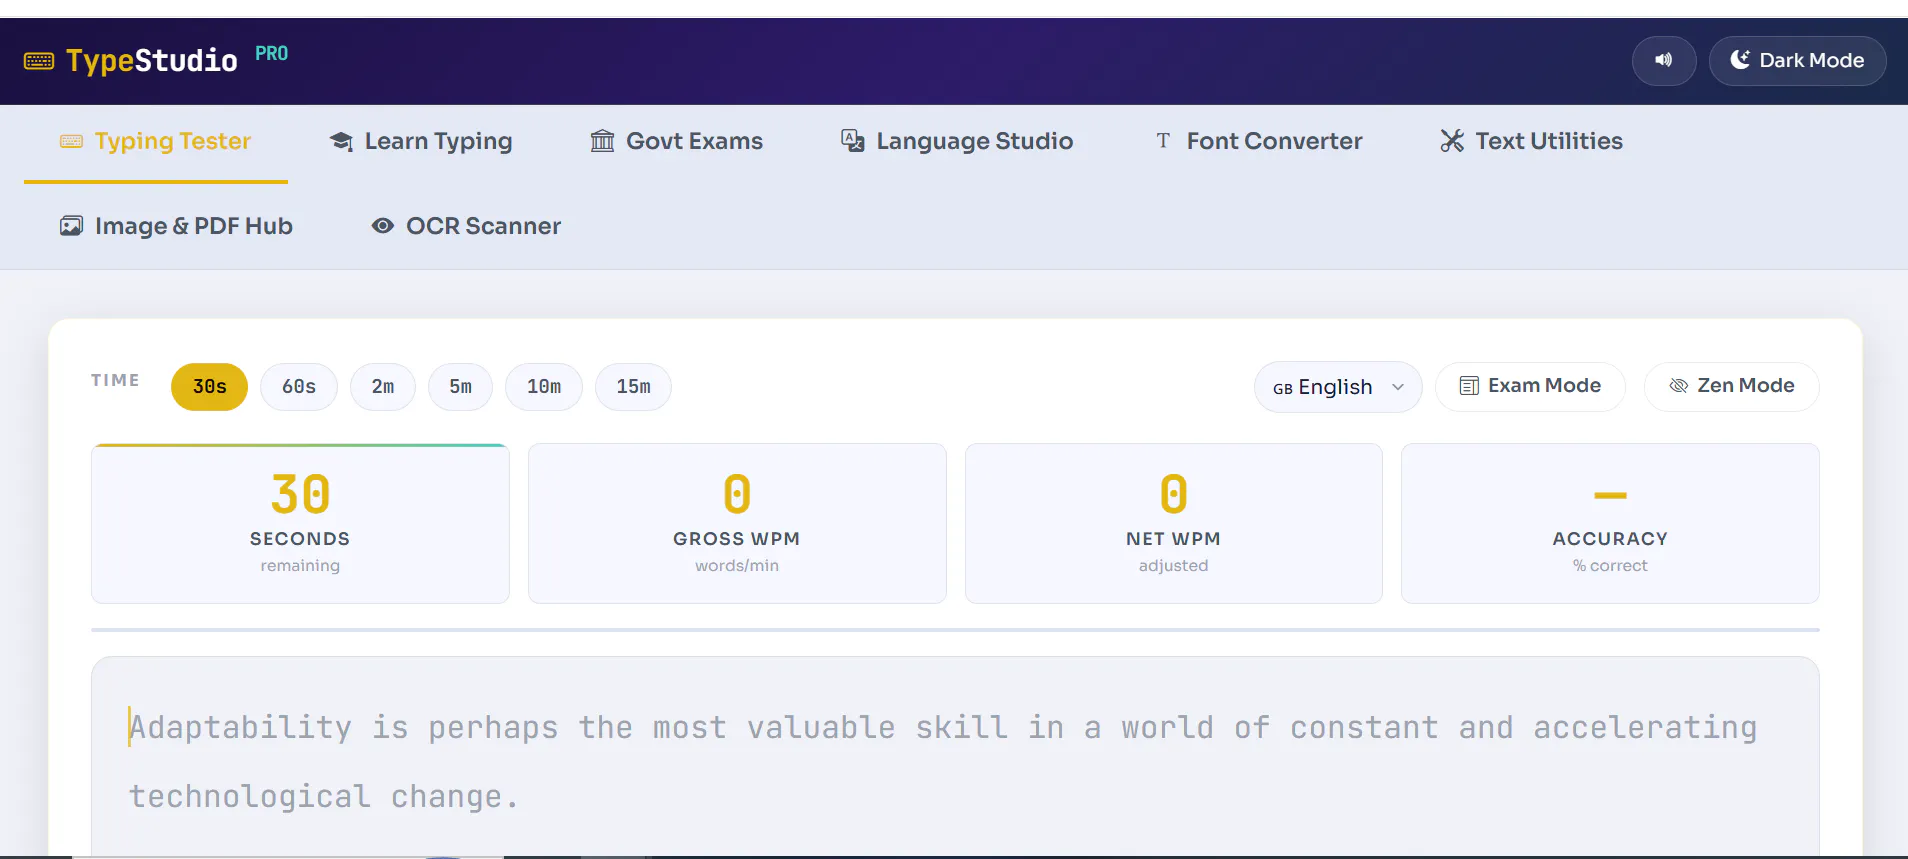Select the 30s time option
Viewport: 1908px width, 859px height.
coord(209,387)
